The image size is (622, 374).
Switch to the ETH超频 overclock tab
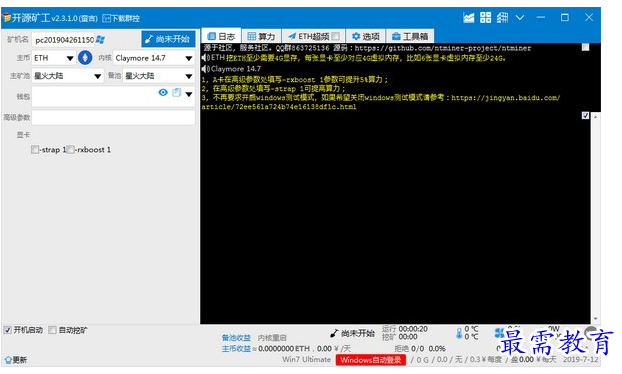[x=313, y=36]
